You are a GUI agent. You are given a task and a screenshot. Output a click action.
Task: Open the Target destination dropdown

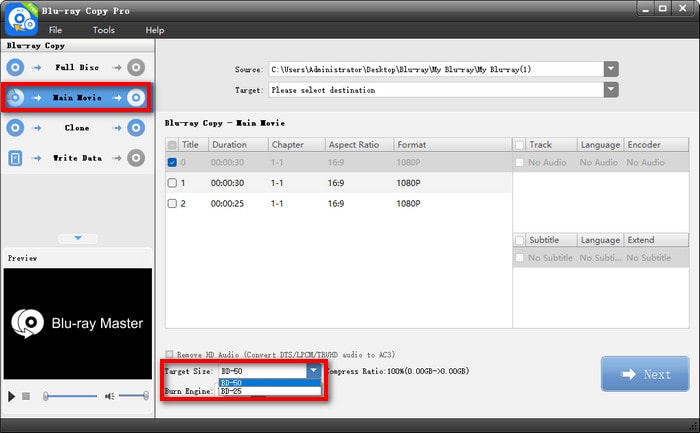(610, 90)
